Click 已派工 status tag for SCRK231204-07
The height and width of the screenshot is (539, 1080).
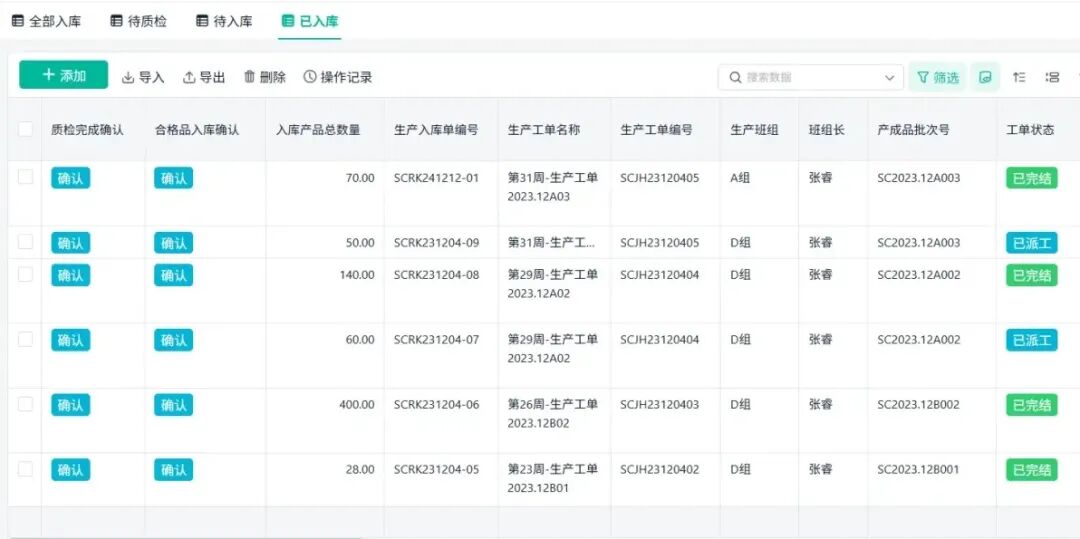tap(1031, 340)
